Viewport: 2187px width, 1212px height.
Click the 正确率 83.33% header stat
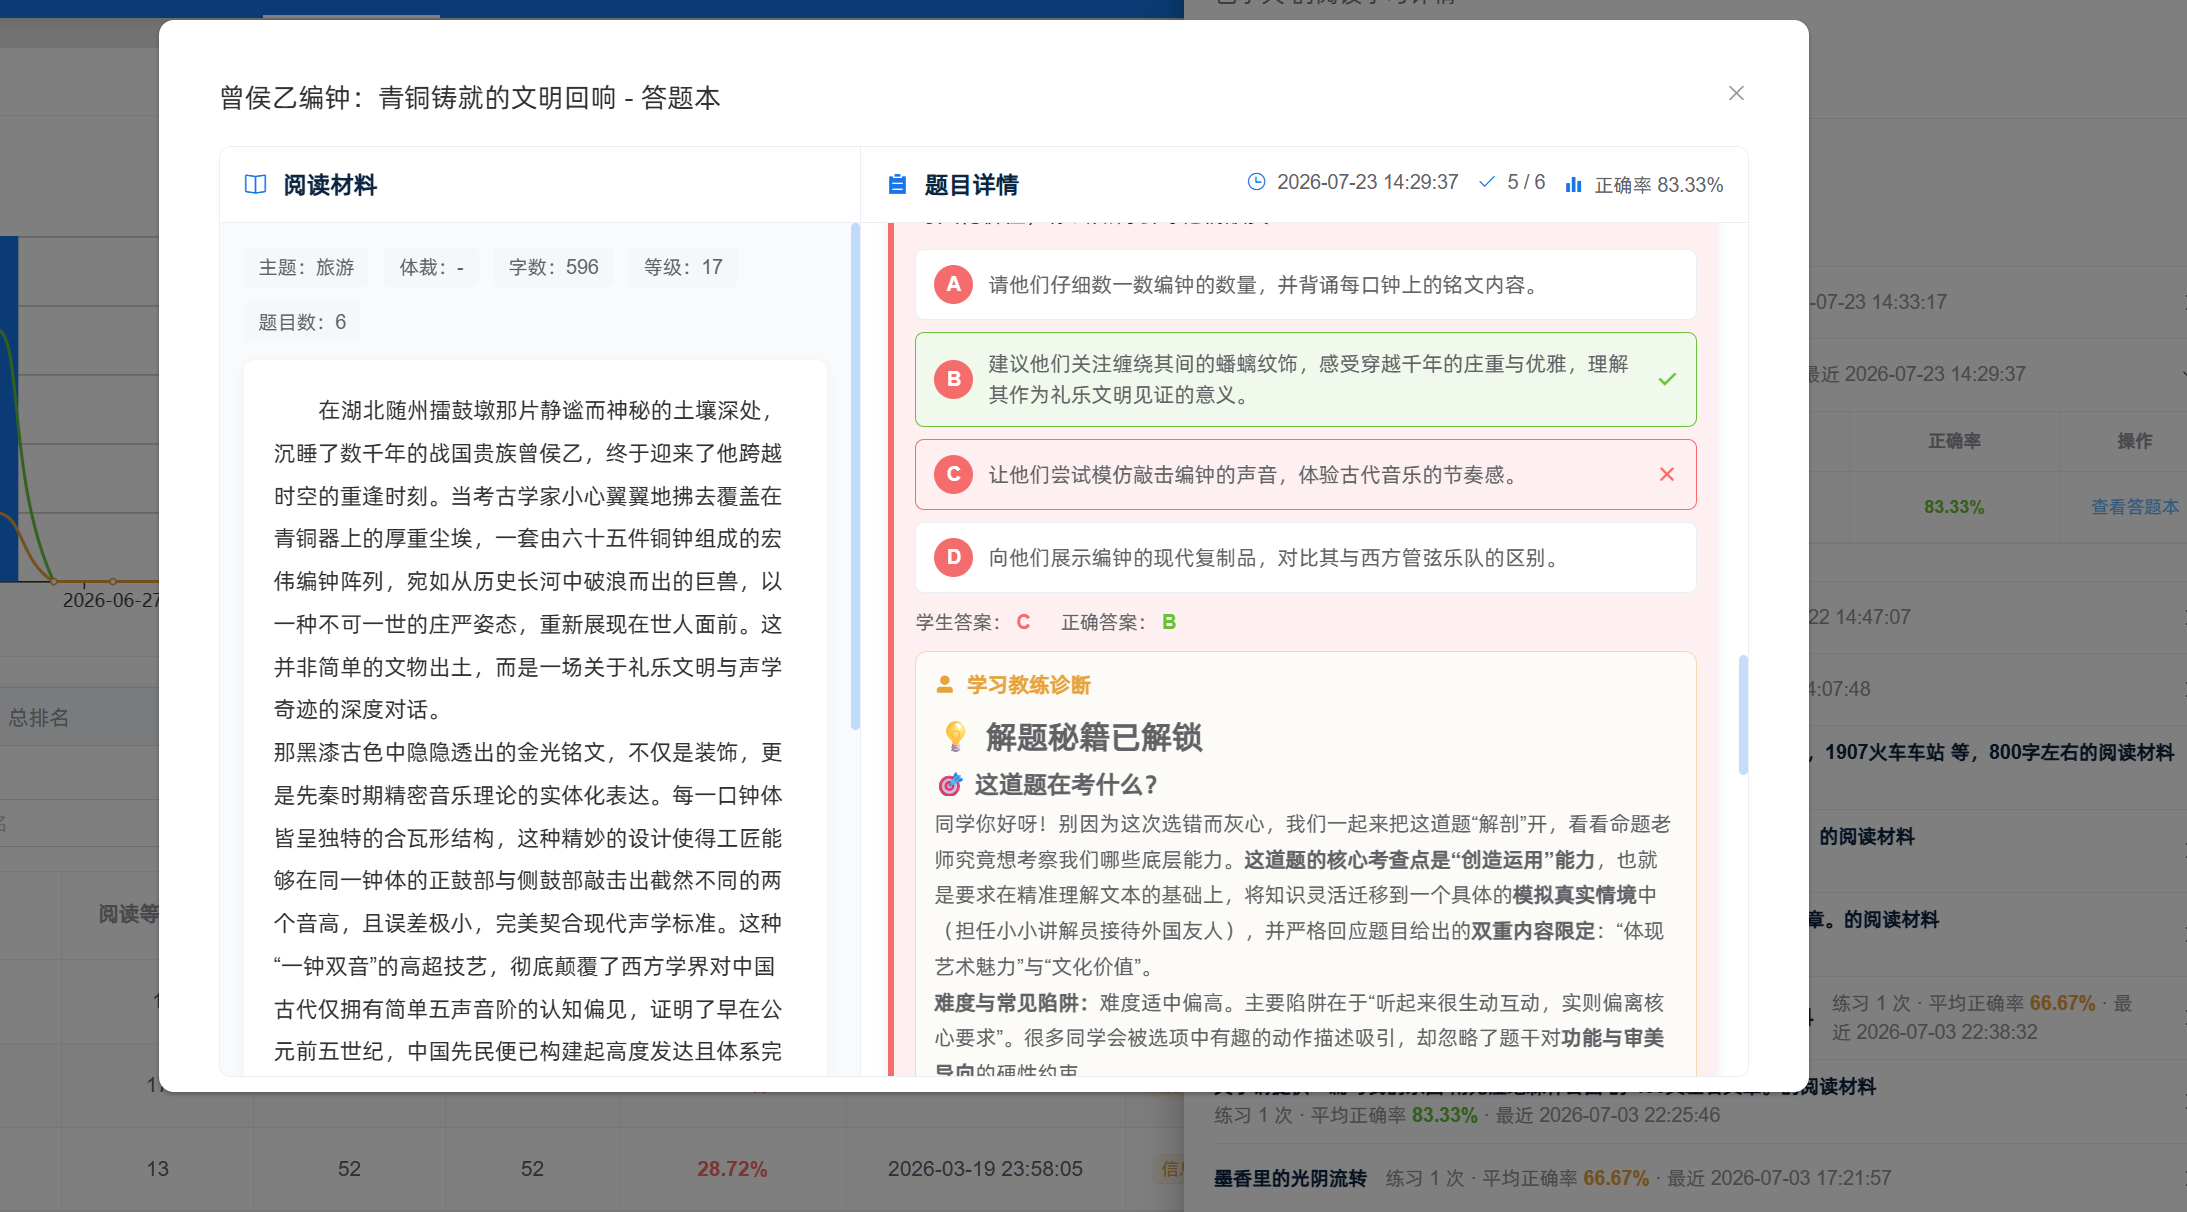point(1659,185)
